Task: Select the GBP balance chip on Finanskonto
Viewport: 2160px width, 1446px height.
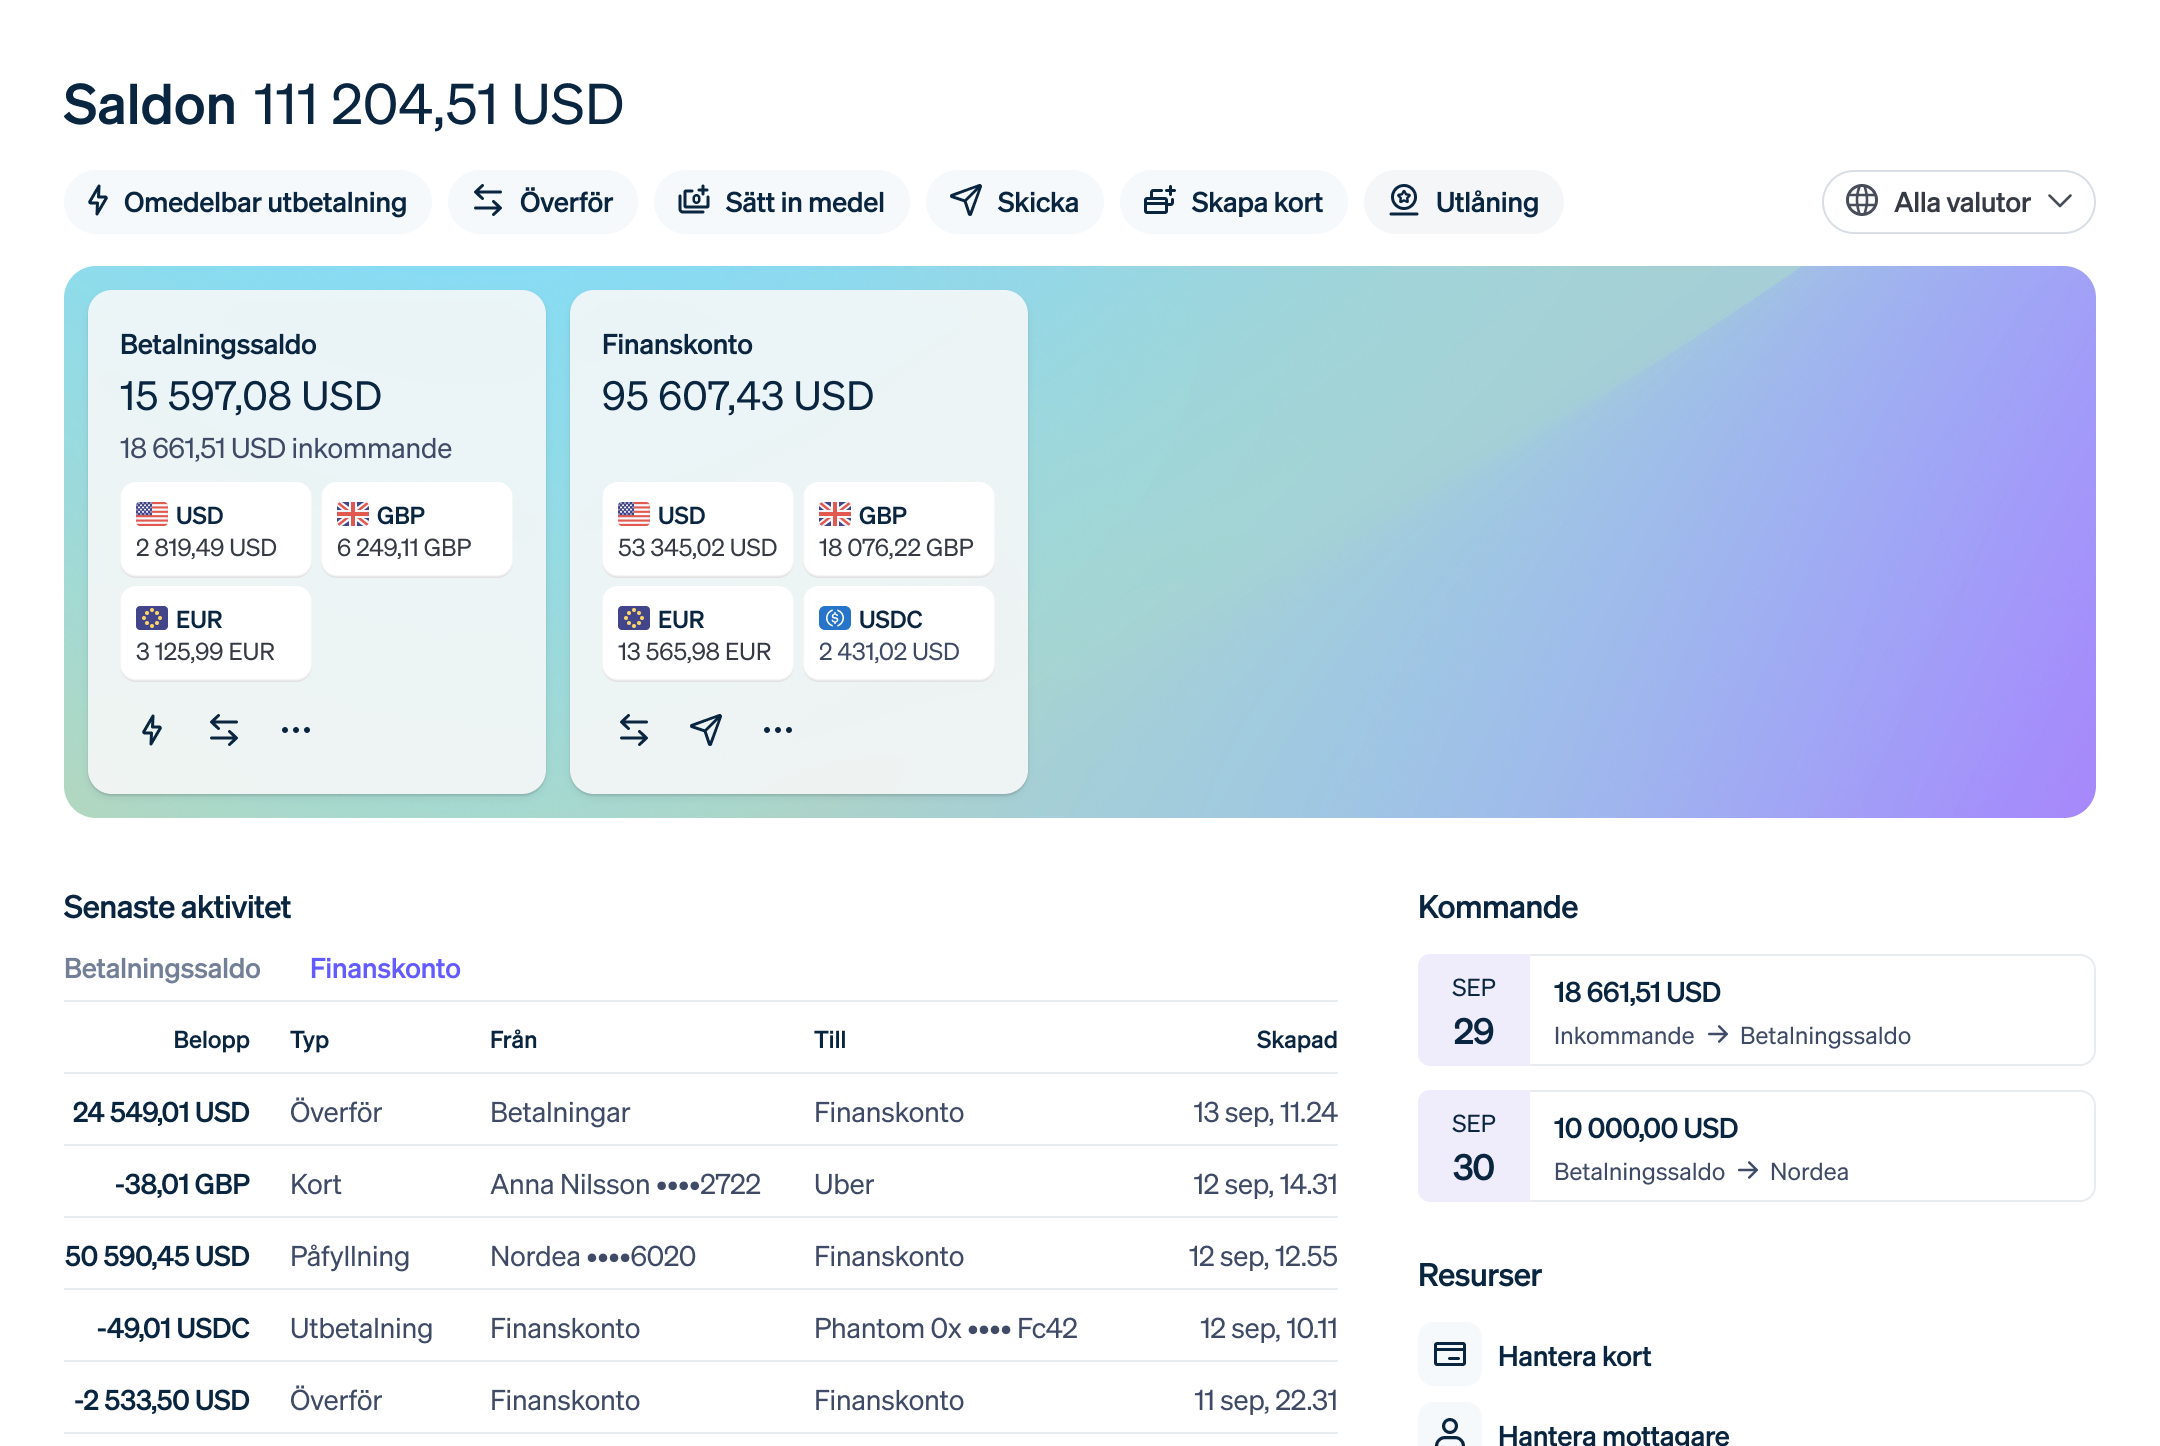Action: [x=898, y=529]
